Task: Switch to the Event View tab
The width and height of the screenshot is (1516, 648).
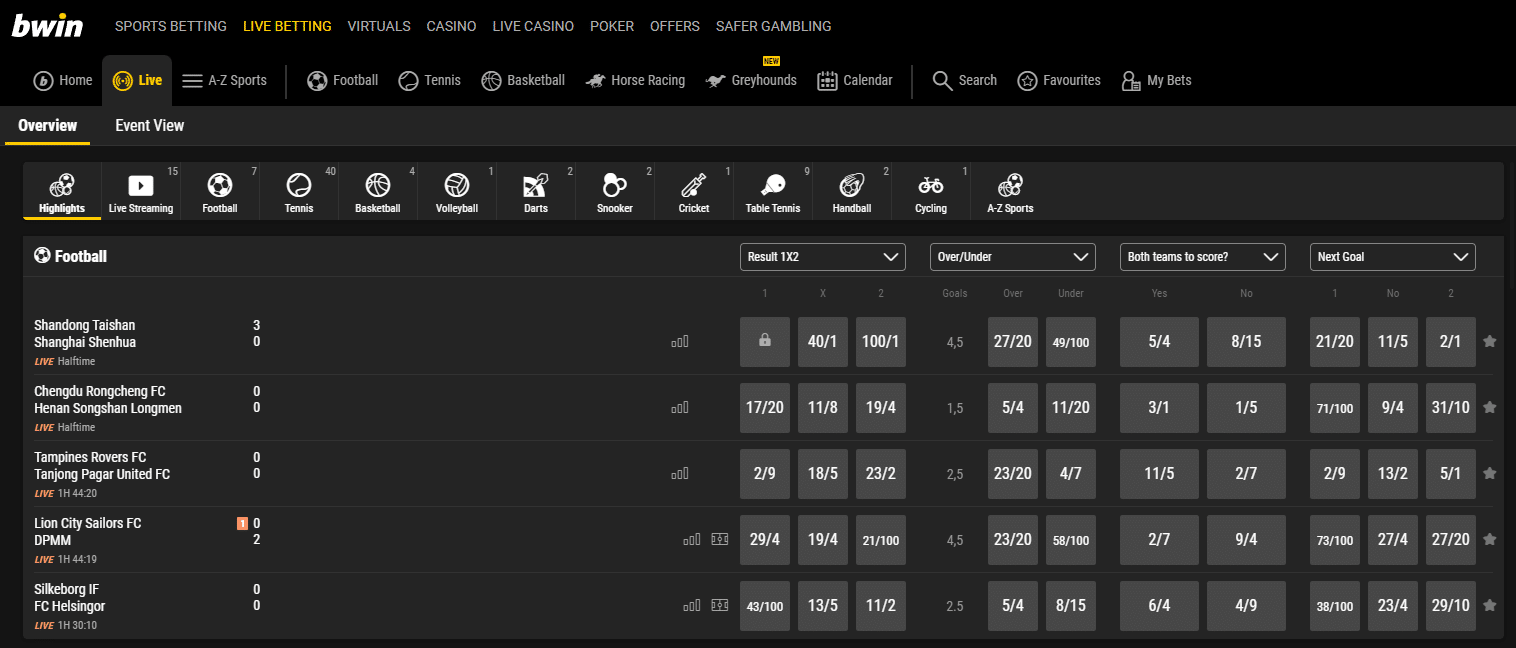Action: 149,125
